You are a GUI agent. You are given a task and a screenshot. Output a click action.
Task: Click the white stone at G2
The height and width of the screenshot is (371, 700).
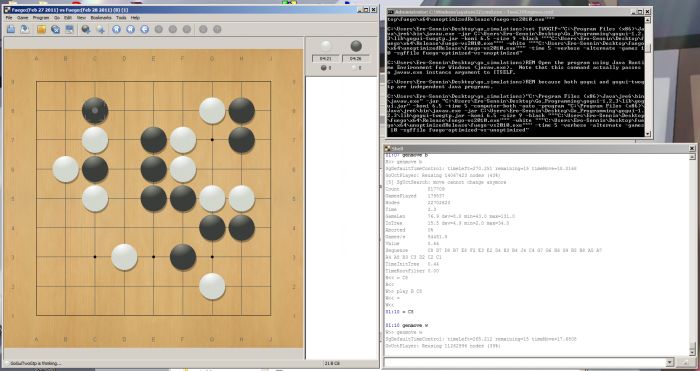(212, 286)
